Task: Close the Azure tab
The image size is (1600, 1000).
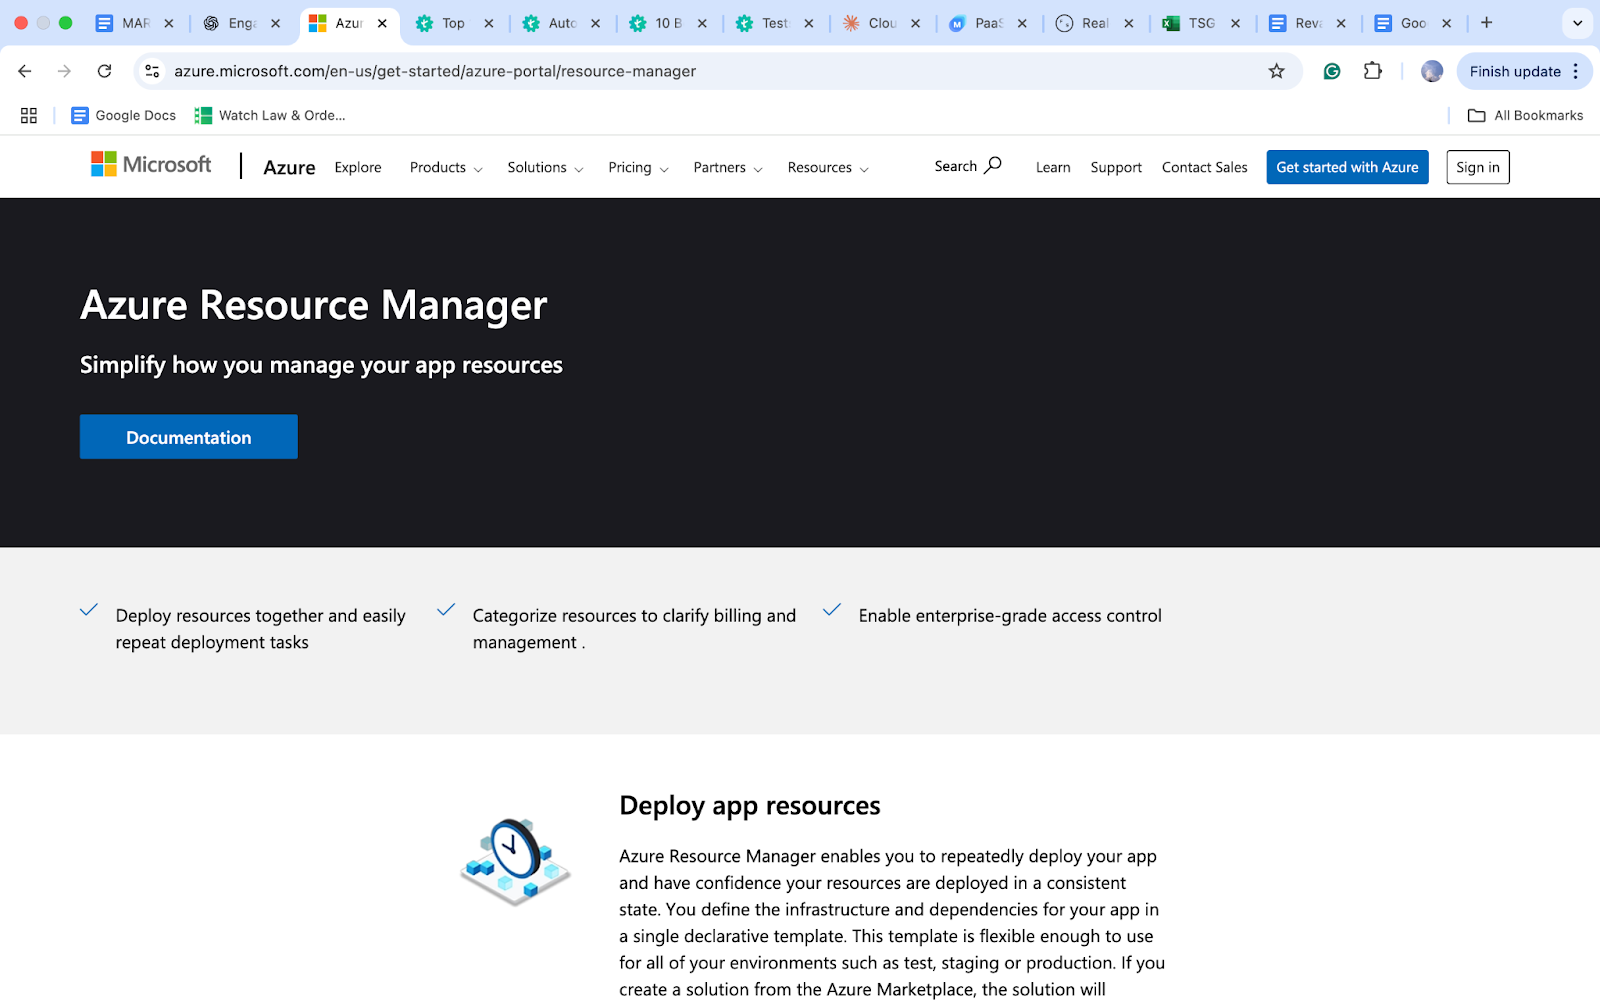Action: coord(382,23)
